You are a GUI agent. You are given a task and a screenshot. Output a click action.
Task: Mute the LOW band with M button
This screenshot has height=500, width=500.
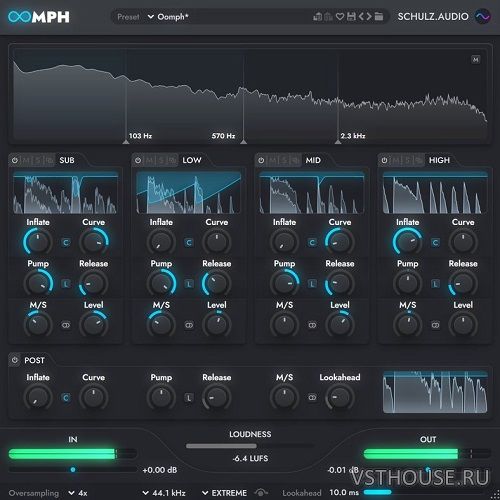[x=150, y=160]
